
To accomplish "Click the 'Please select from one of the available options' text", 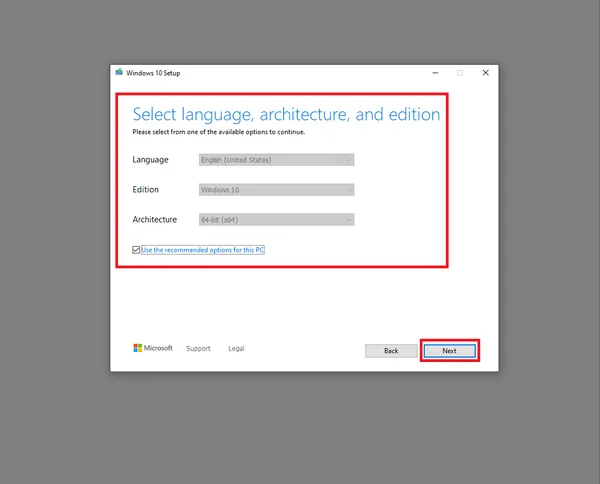I will tap(218, 132).
